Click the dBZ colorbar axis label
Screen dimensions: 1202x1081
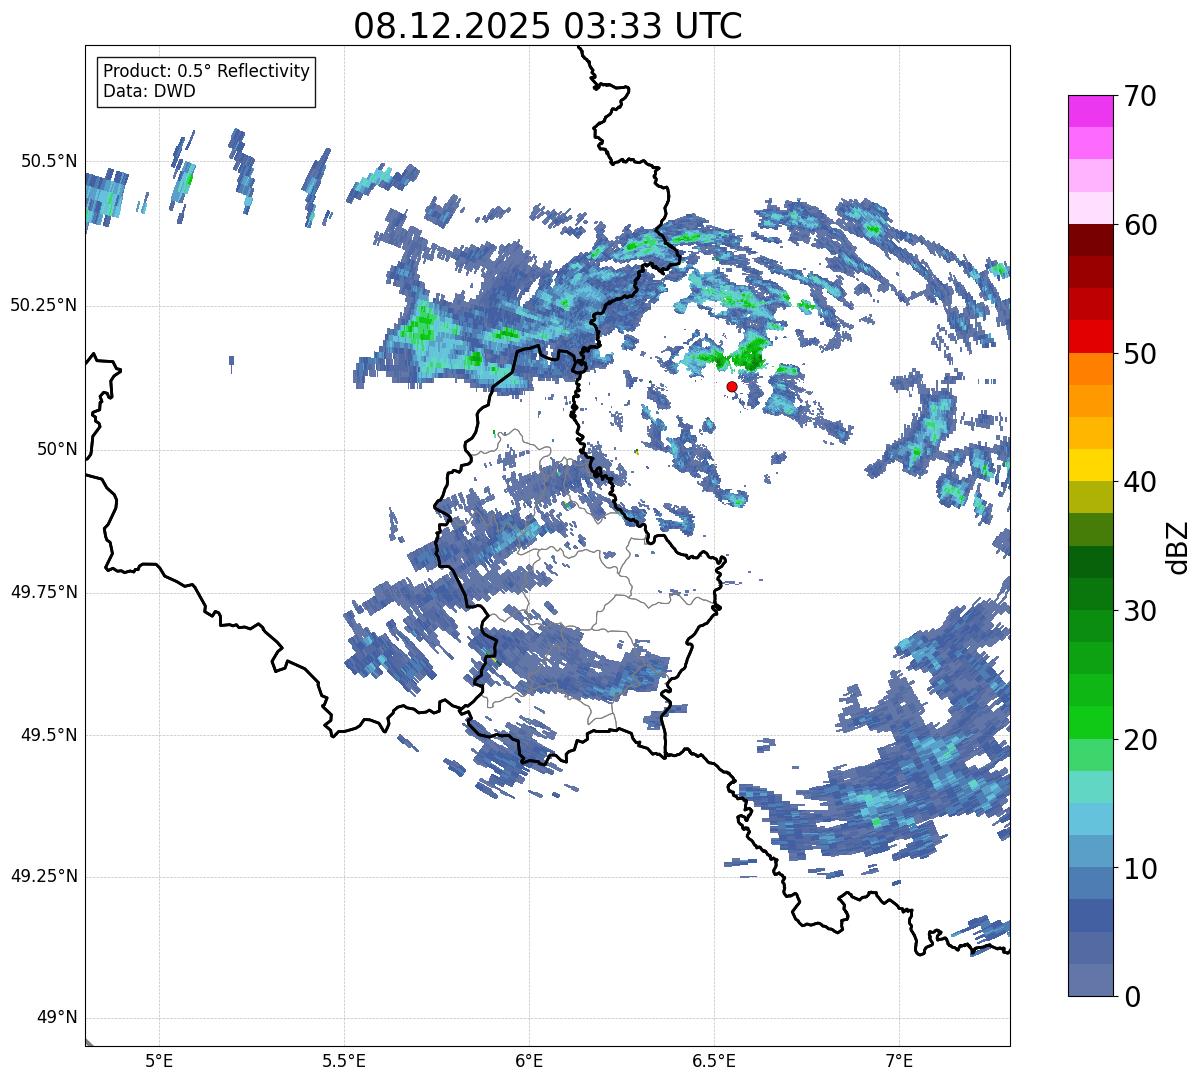click(1176, 546)
